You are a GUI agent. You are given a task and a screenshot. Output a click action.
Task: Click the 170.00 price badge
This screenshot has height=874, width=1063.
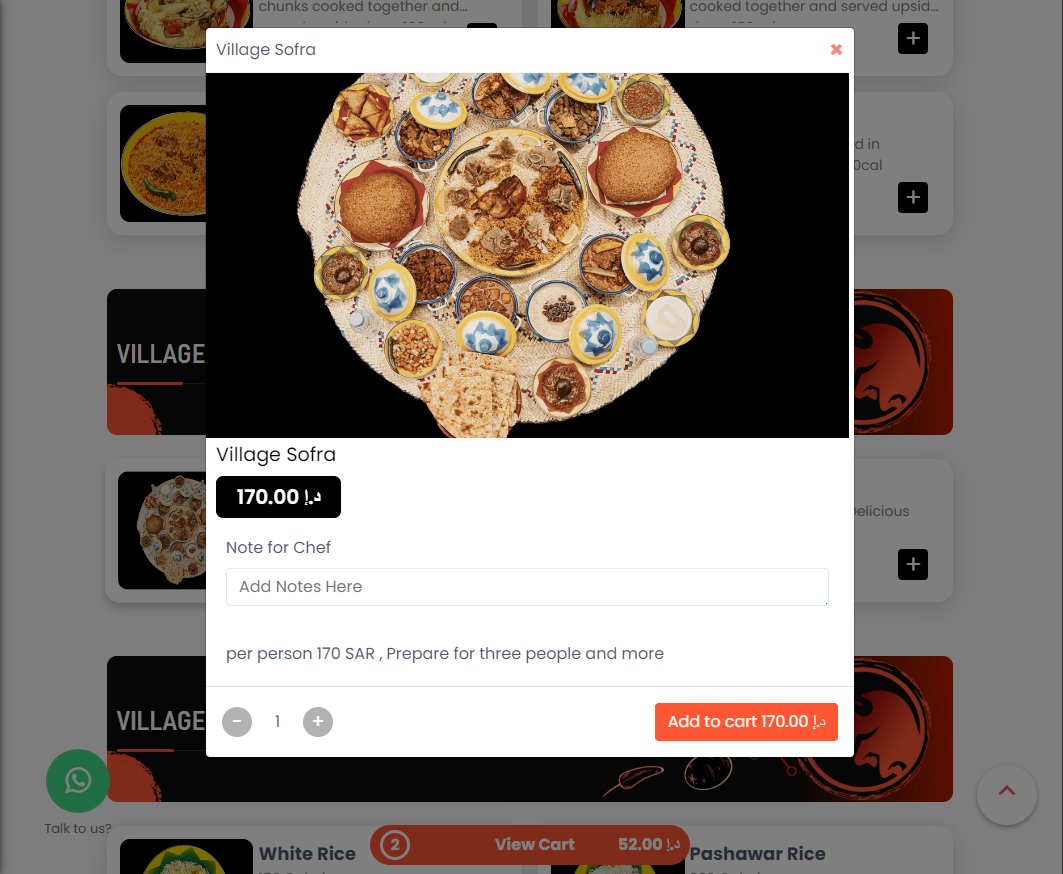tap(278, 497)
